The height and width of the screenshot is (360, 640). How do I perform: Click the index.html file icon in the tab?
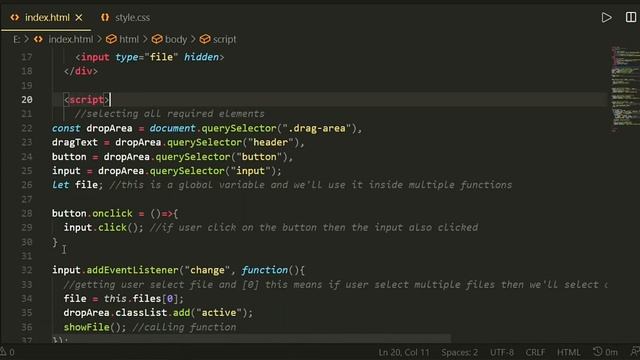15,18
